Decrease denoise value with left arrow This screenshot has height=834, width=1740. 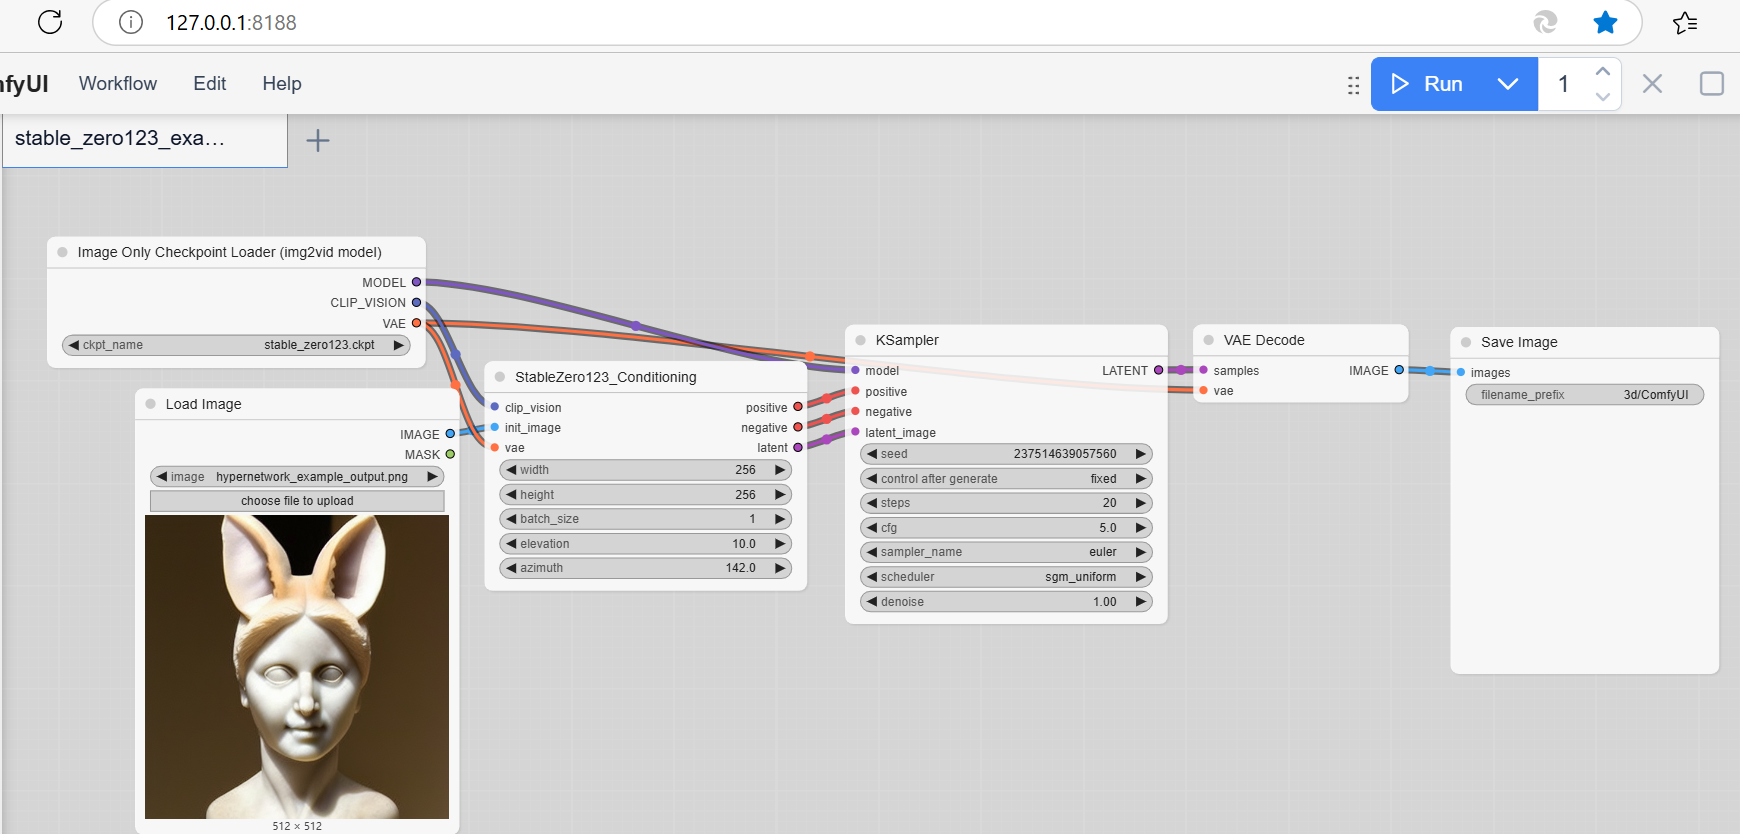(872, 602)
